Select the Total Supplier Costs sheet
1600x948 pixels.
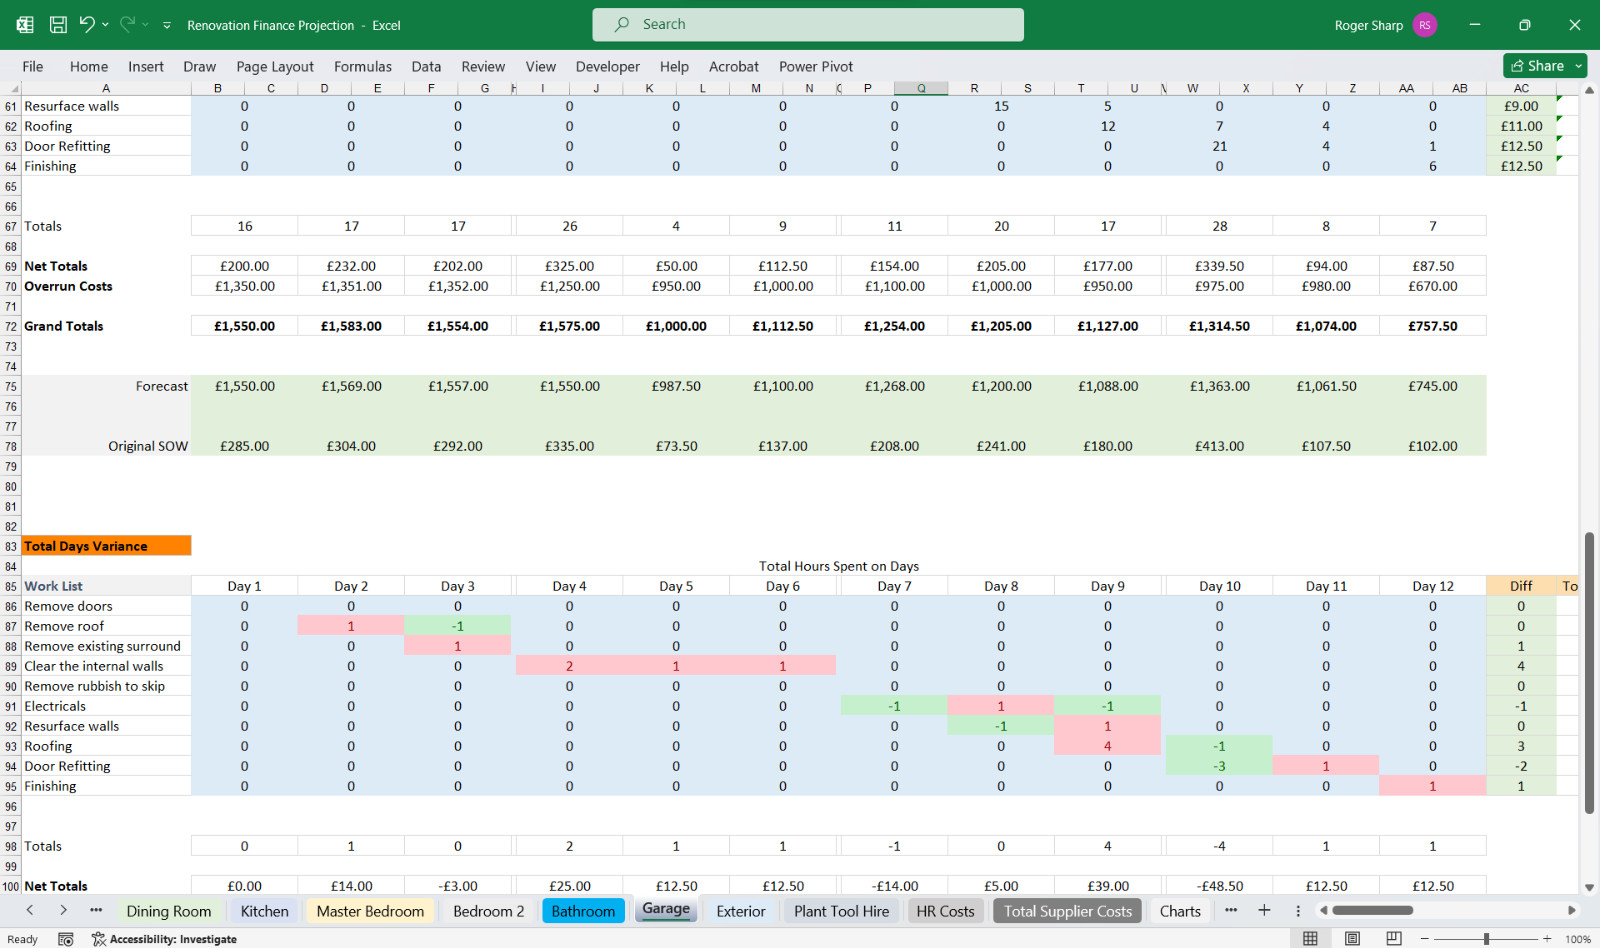[x=1068, y=911]
